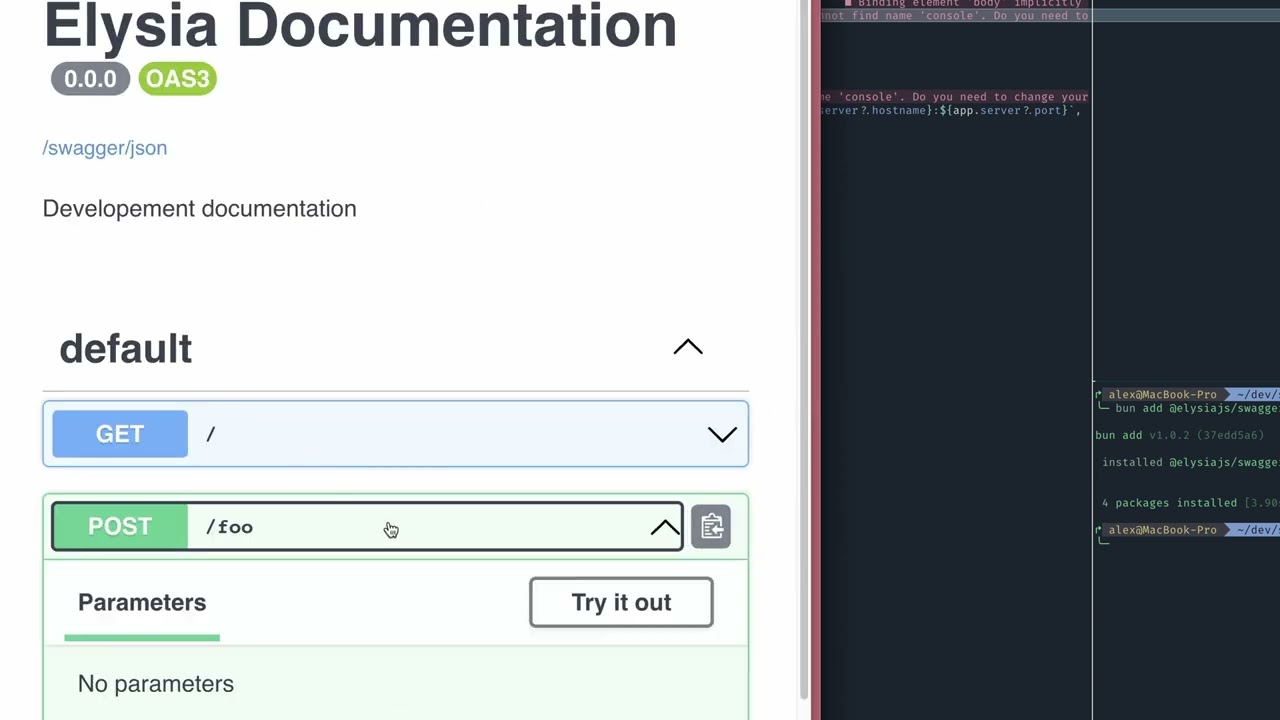Select the Parameters tab heading

coord(142,603)
